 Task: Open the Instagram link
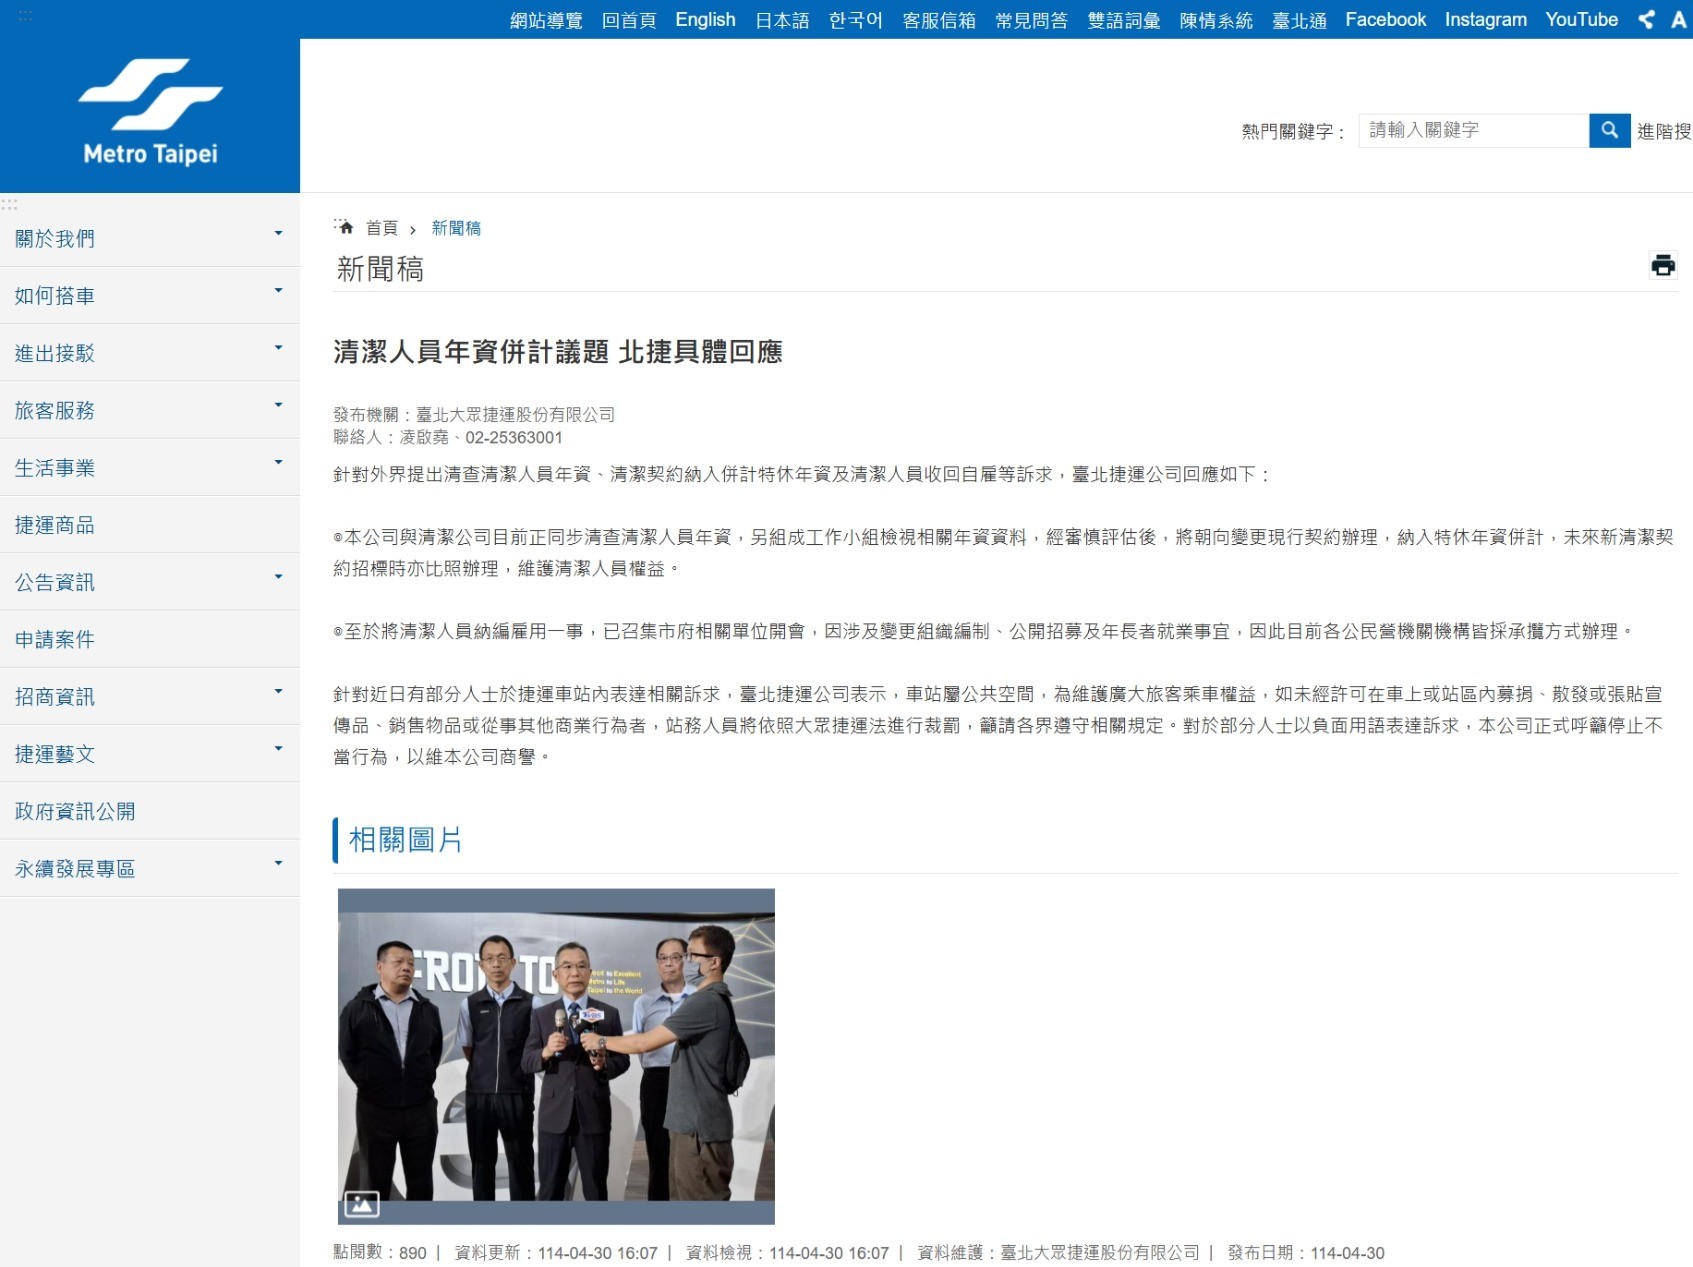pos(1485,20)
